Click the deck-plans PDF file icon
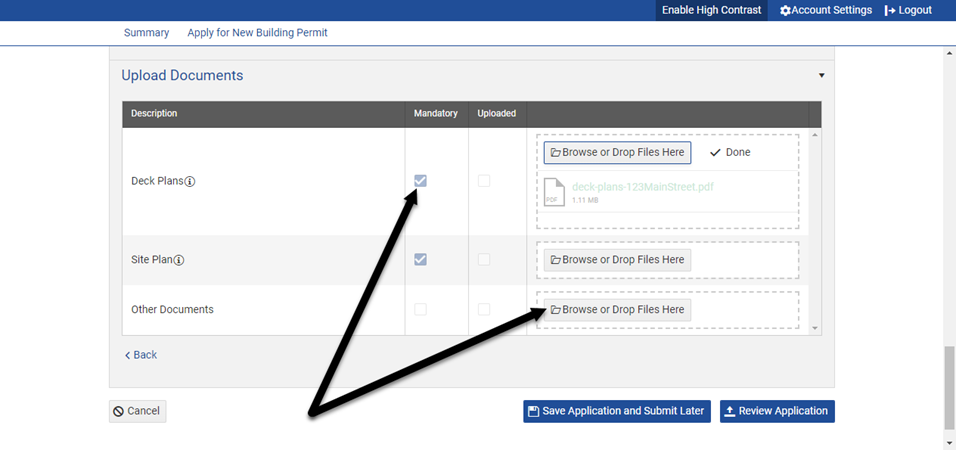The height and width of the screenshot is (450, 956). click(x=553, y=192)
